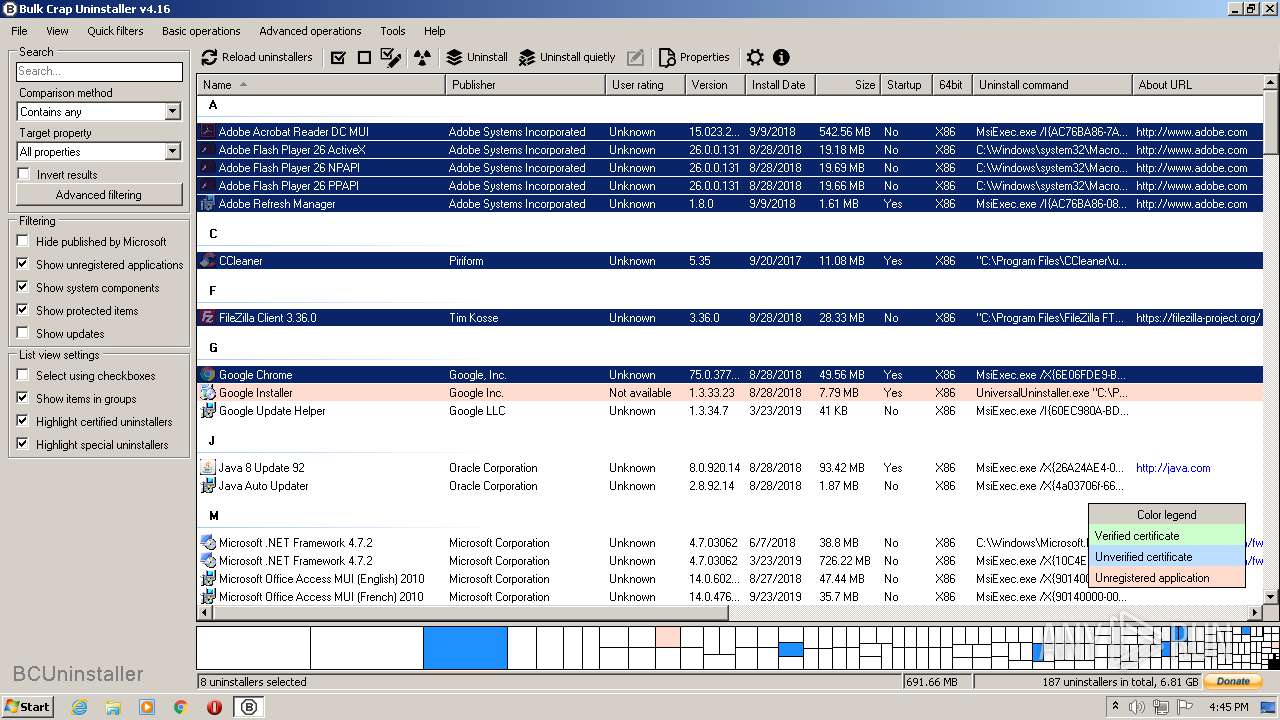The width and height of the screenshot is (1280, 720).
Task: Click Internet Explorer in the taskbar
Action: pyautogui.click(x=80, y=706)
